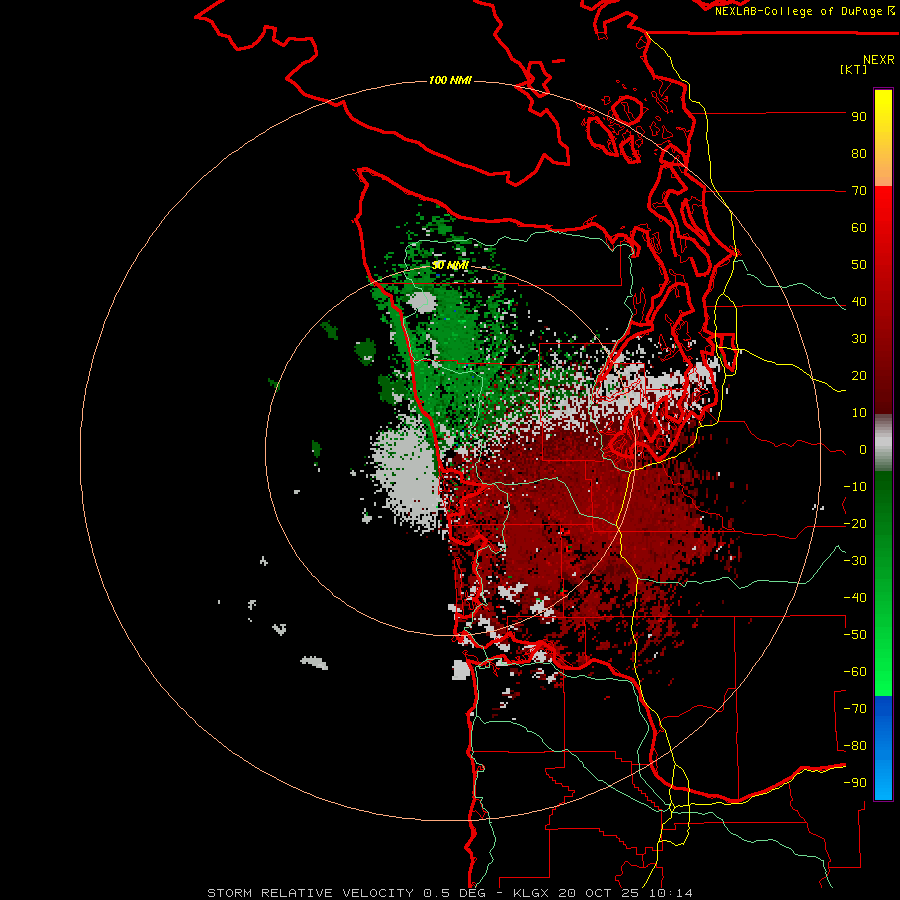Viewport: 900px width, 900px height.
Task: Click the 0 value on velocity scale
Action: pos(863,450)
